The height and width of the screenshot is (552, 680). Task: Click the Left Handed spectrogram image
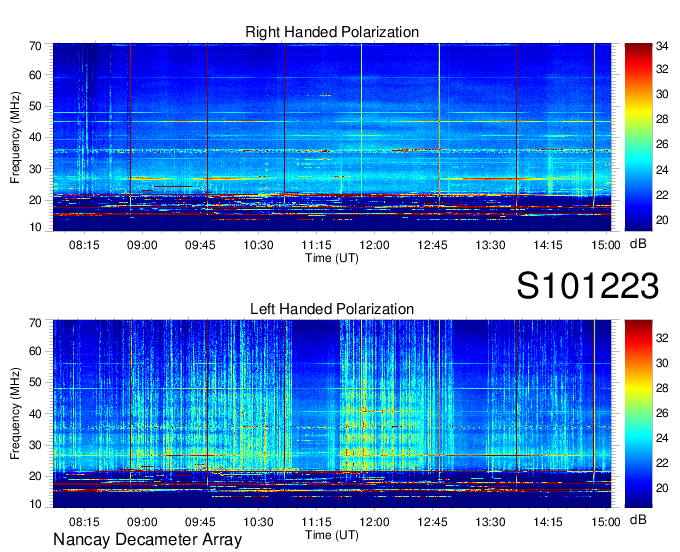[x=332, y=414]
